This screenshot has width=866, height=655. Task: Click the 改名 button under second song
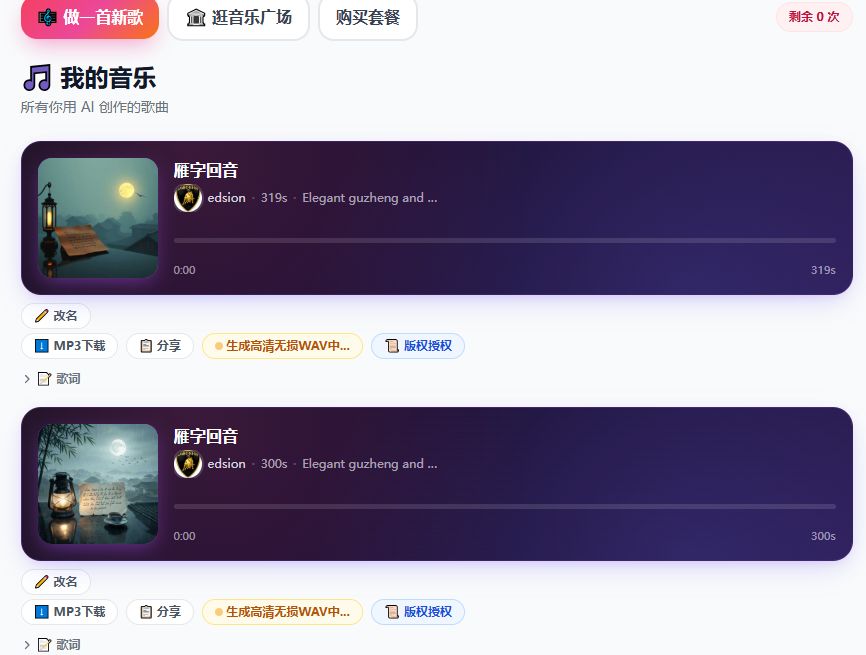(x=56, y=582)
